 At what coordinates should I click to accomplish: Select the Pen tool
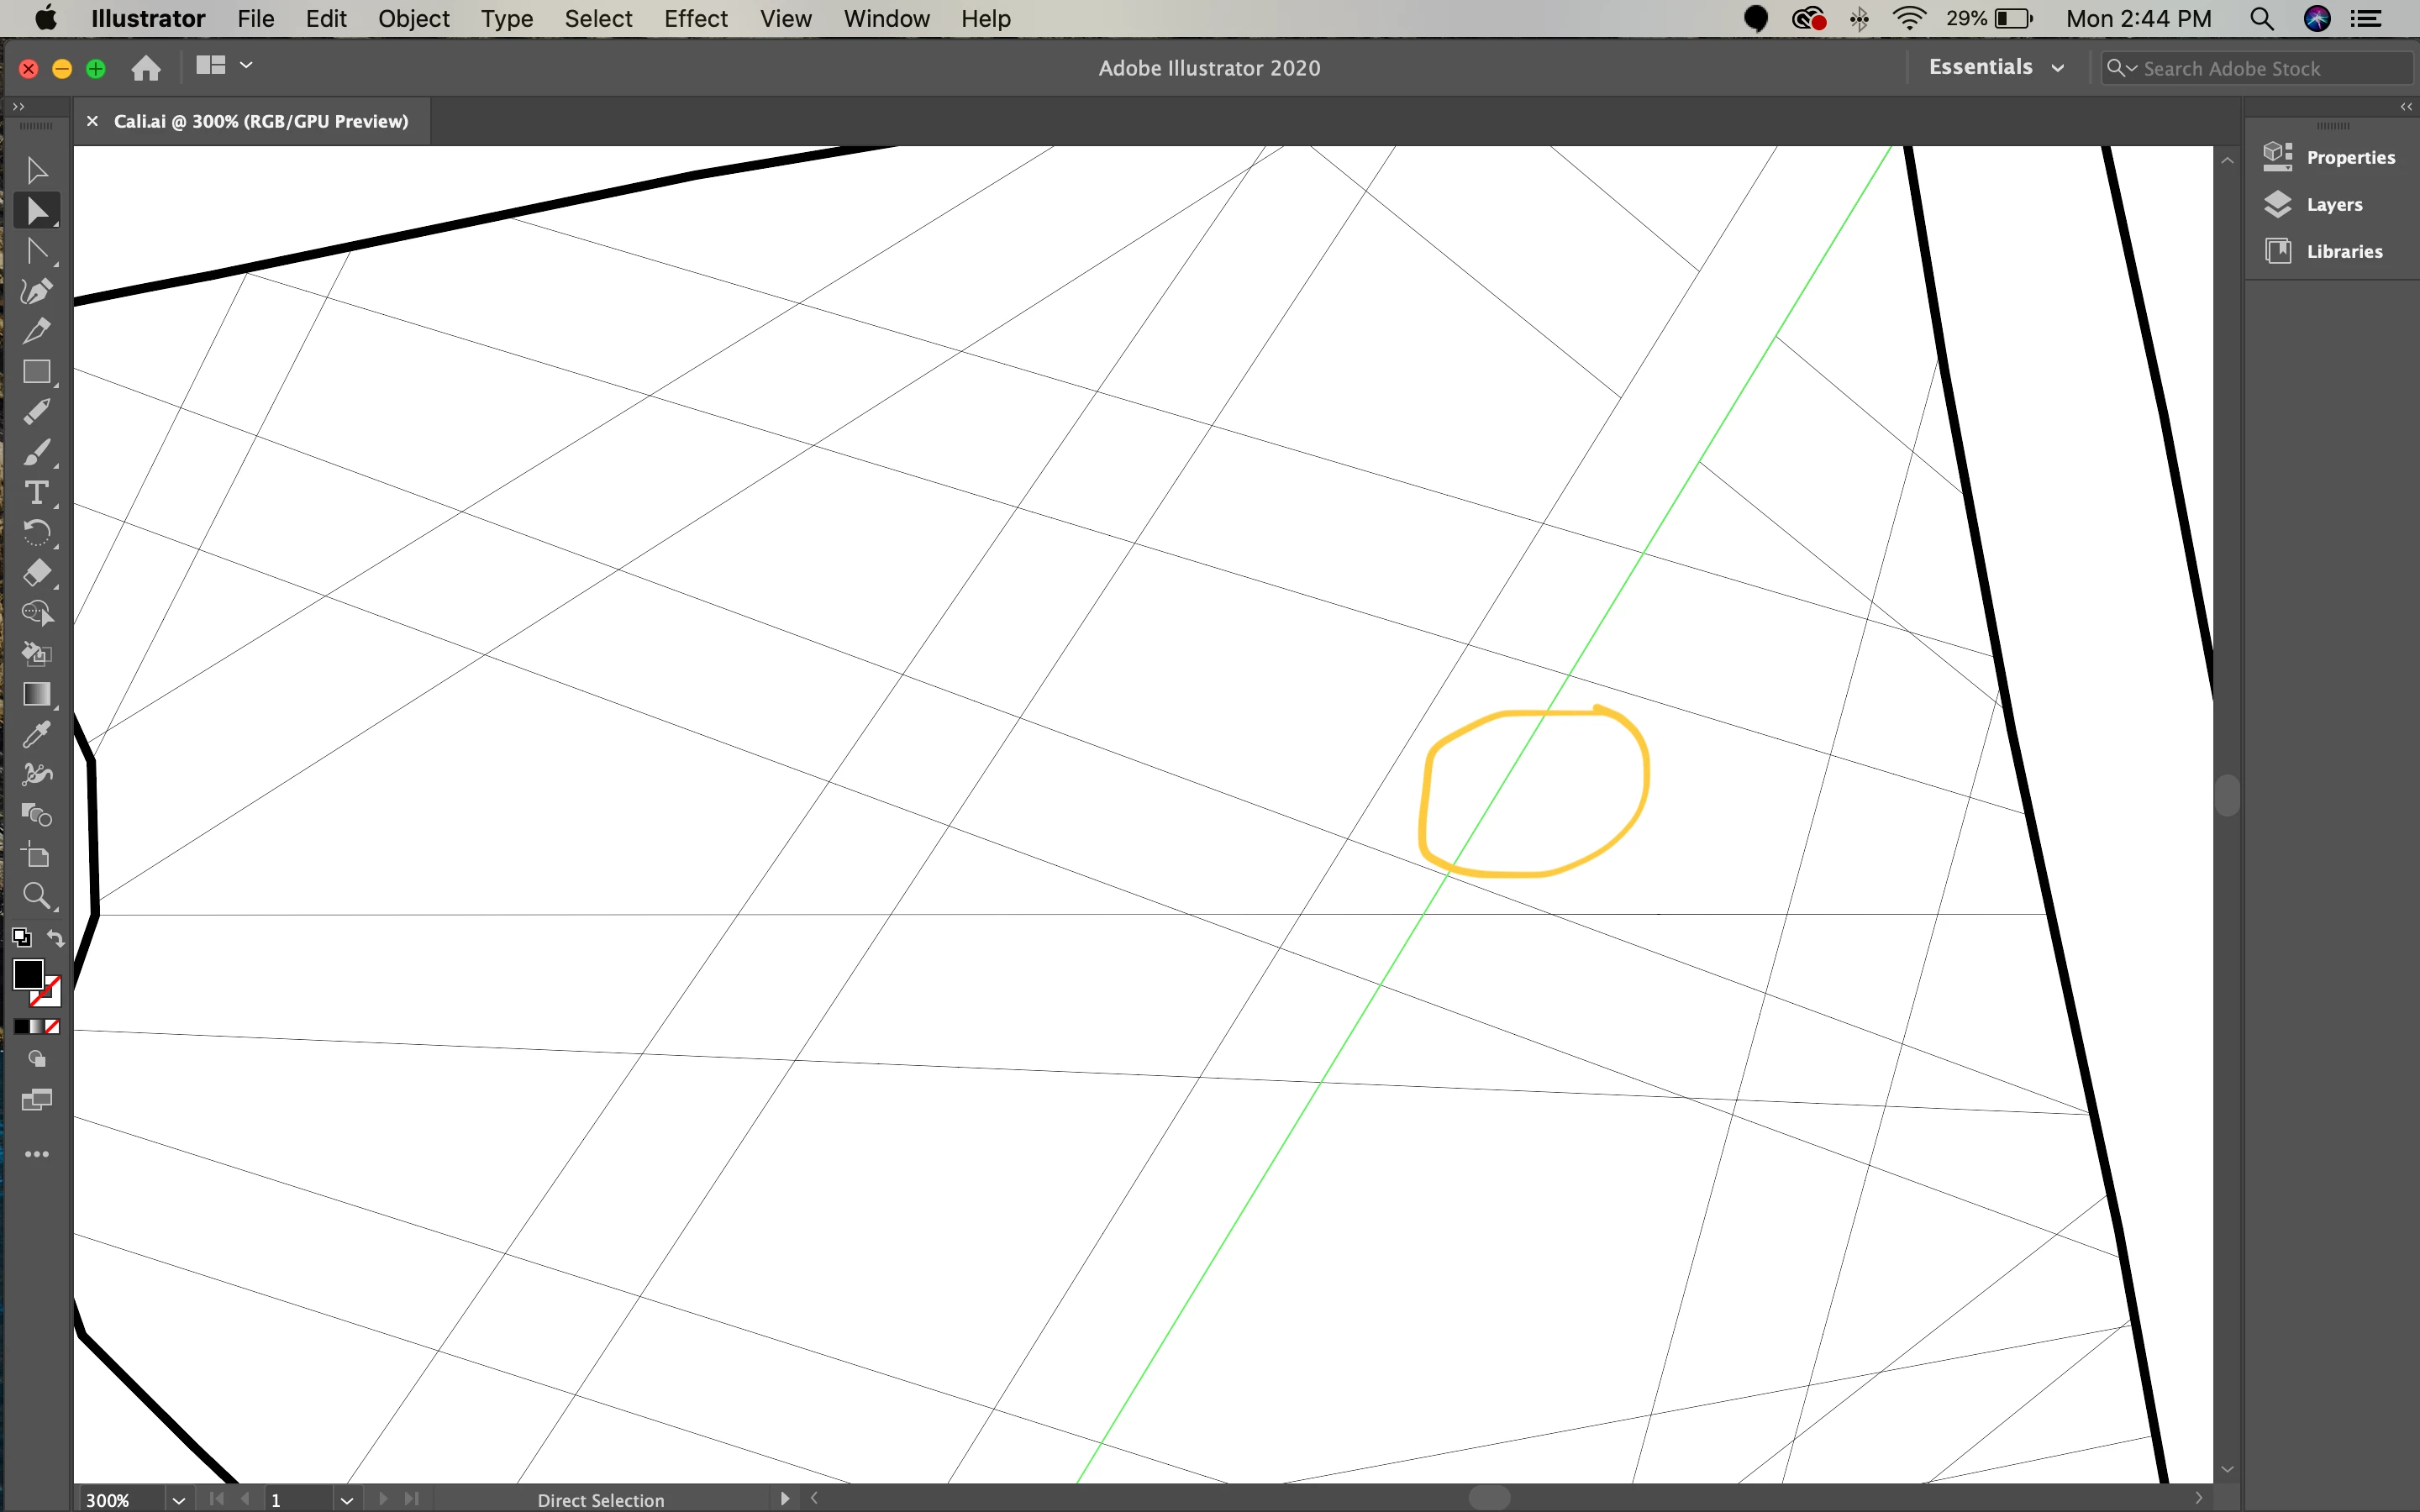(x=37, y=291)
